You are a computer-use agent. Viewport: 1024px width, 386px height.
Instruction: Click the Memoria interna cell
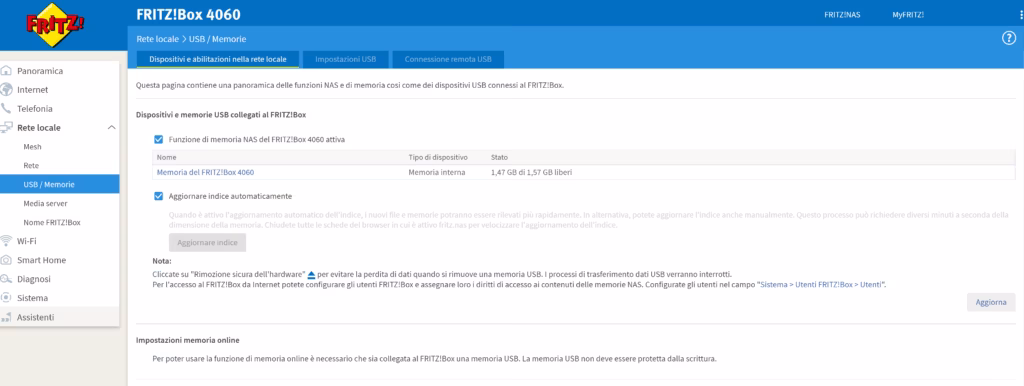click(437, 172)
